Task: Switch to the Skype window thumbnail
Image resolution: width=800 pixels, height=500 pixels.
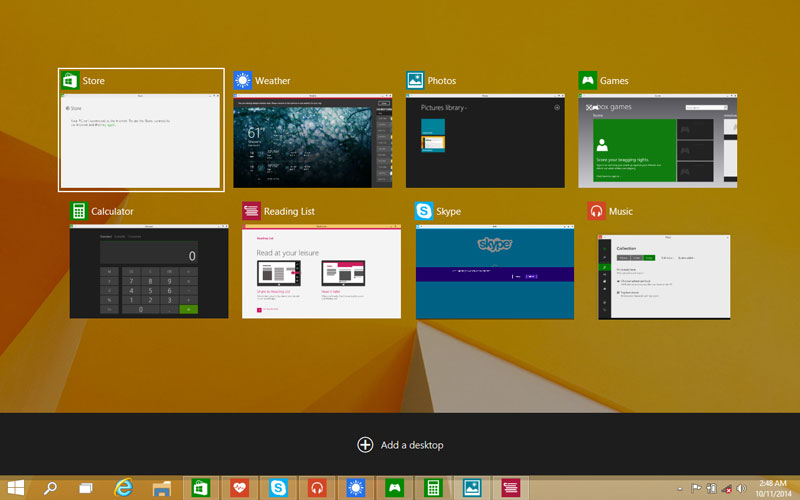Action: click(x=495, y=272)
